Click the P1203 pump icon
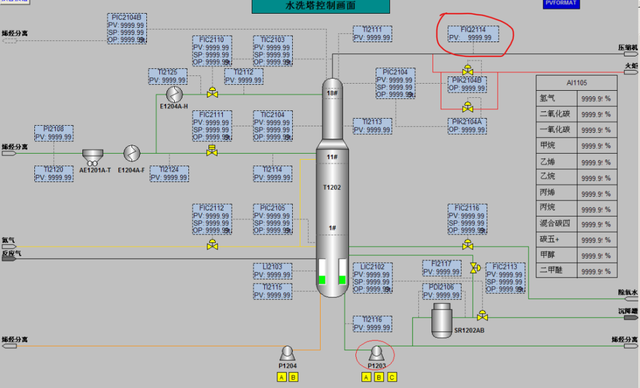This screenshot has width=640, height=388. [376, 353]
